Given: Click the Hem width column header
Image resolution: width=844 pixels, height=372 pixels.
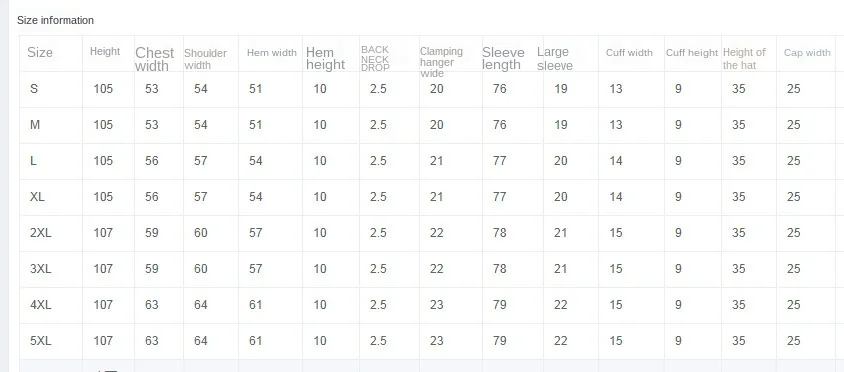Looking at the screenshot, I should [272, 53].
